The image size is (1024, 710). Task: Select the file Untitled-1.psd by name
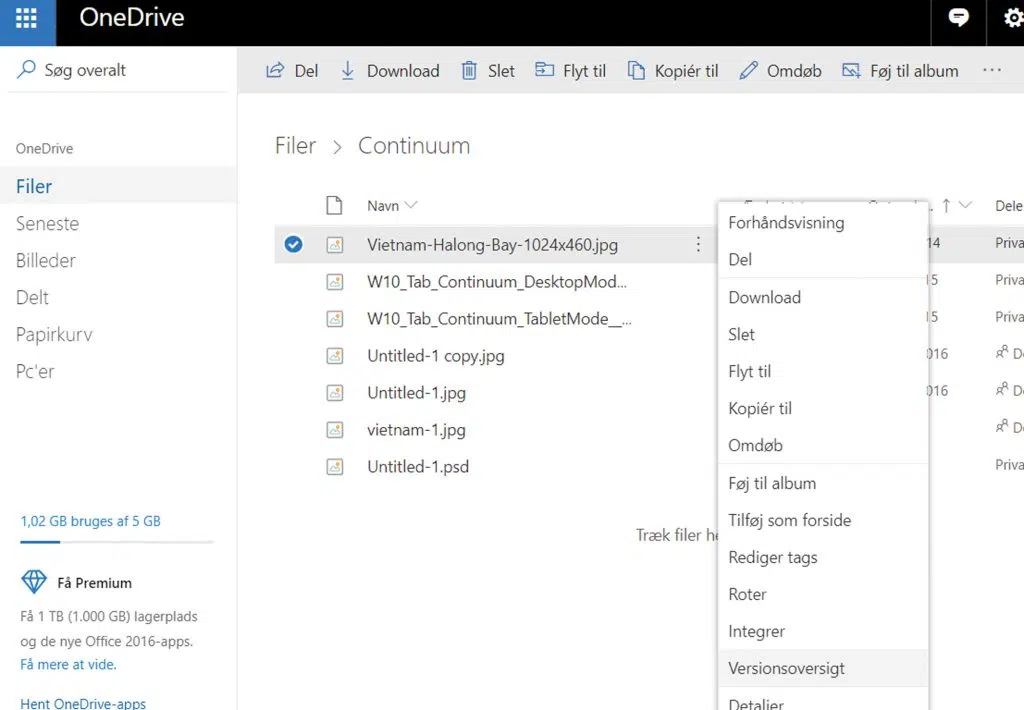[x=418, y=466]
